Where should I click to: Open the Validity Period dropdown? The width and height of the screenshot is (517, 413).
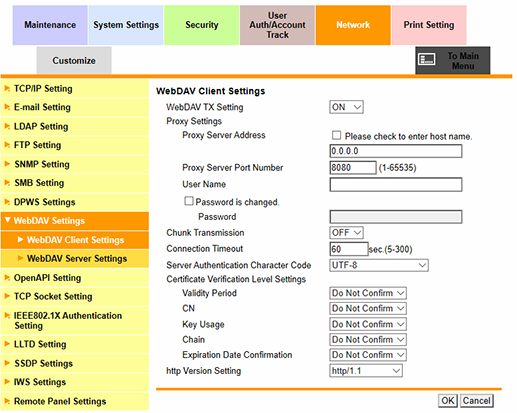coord(368,293)
